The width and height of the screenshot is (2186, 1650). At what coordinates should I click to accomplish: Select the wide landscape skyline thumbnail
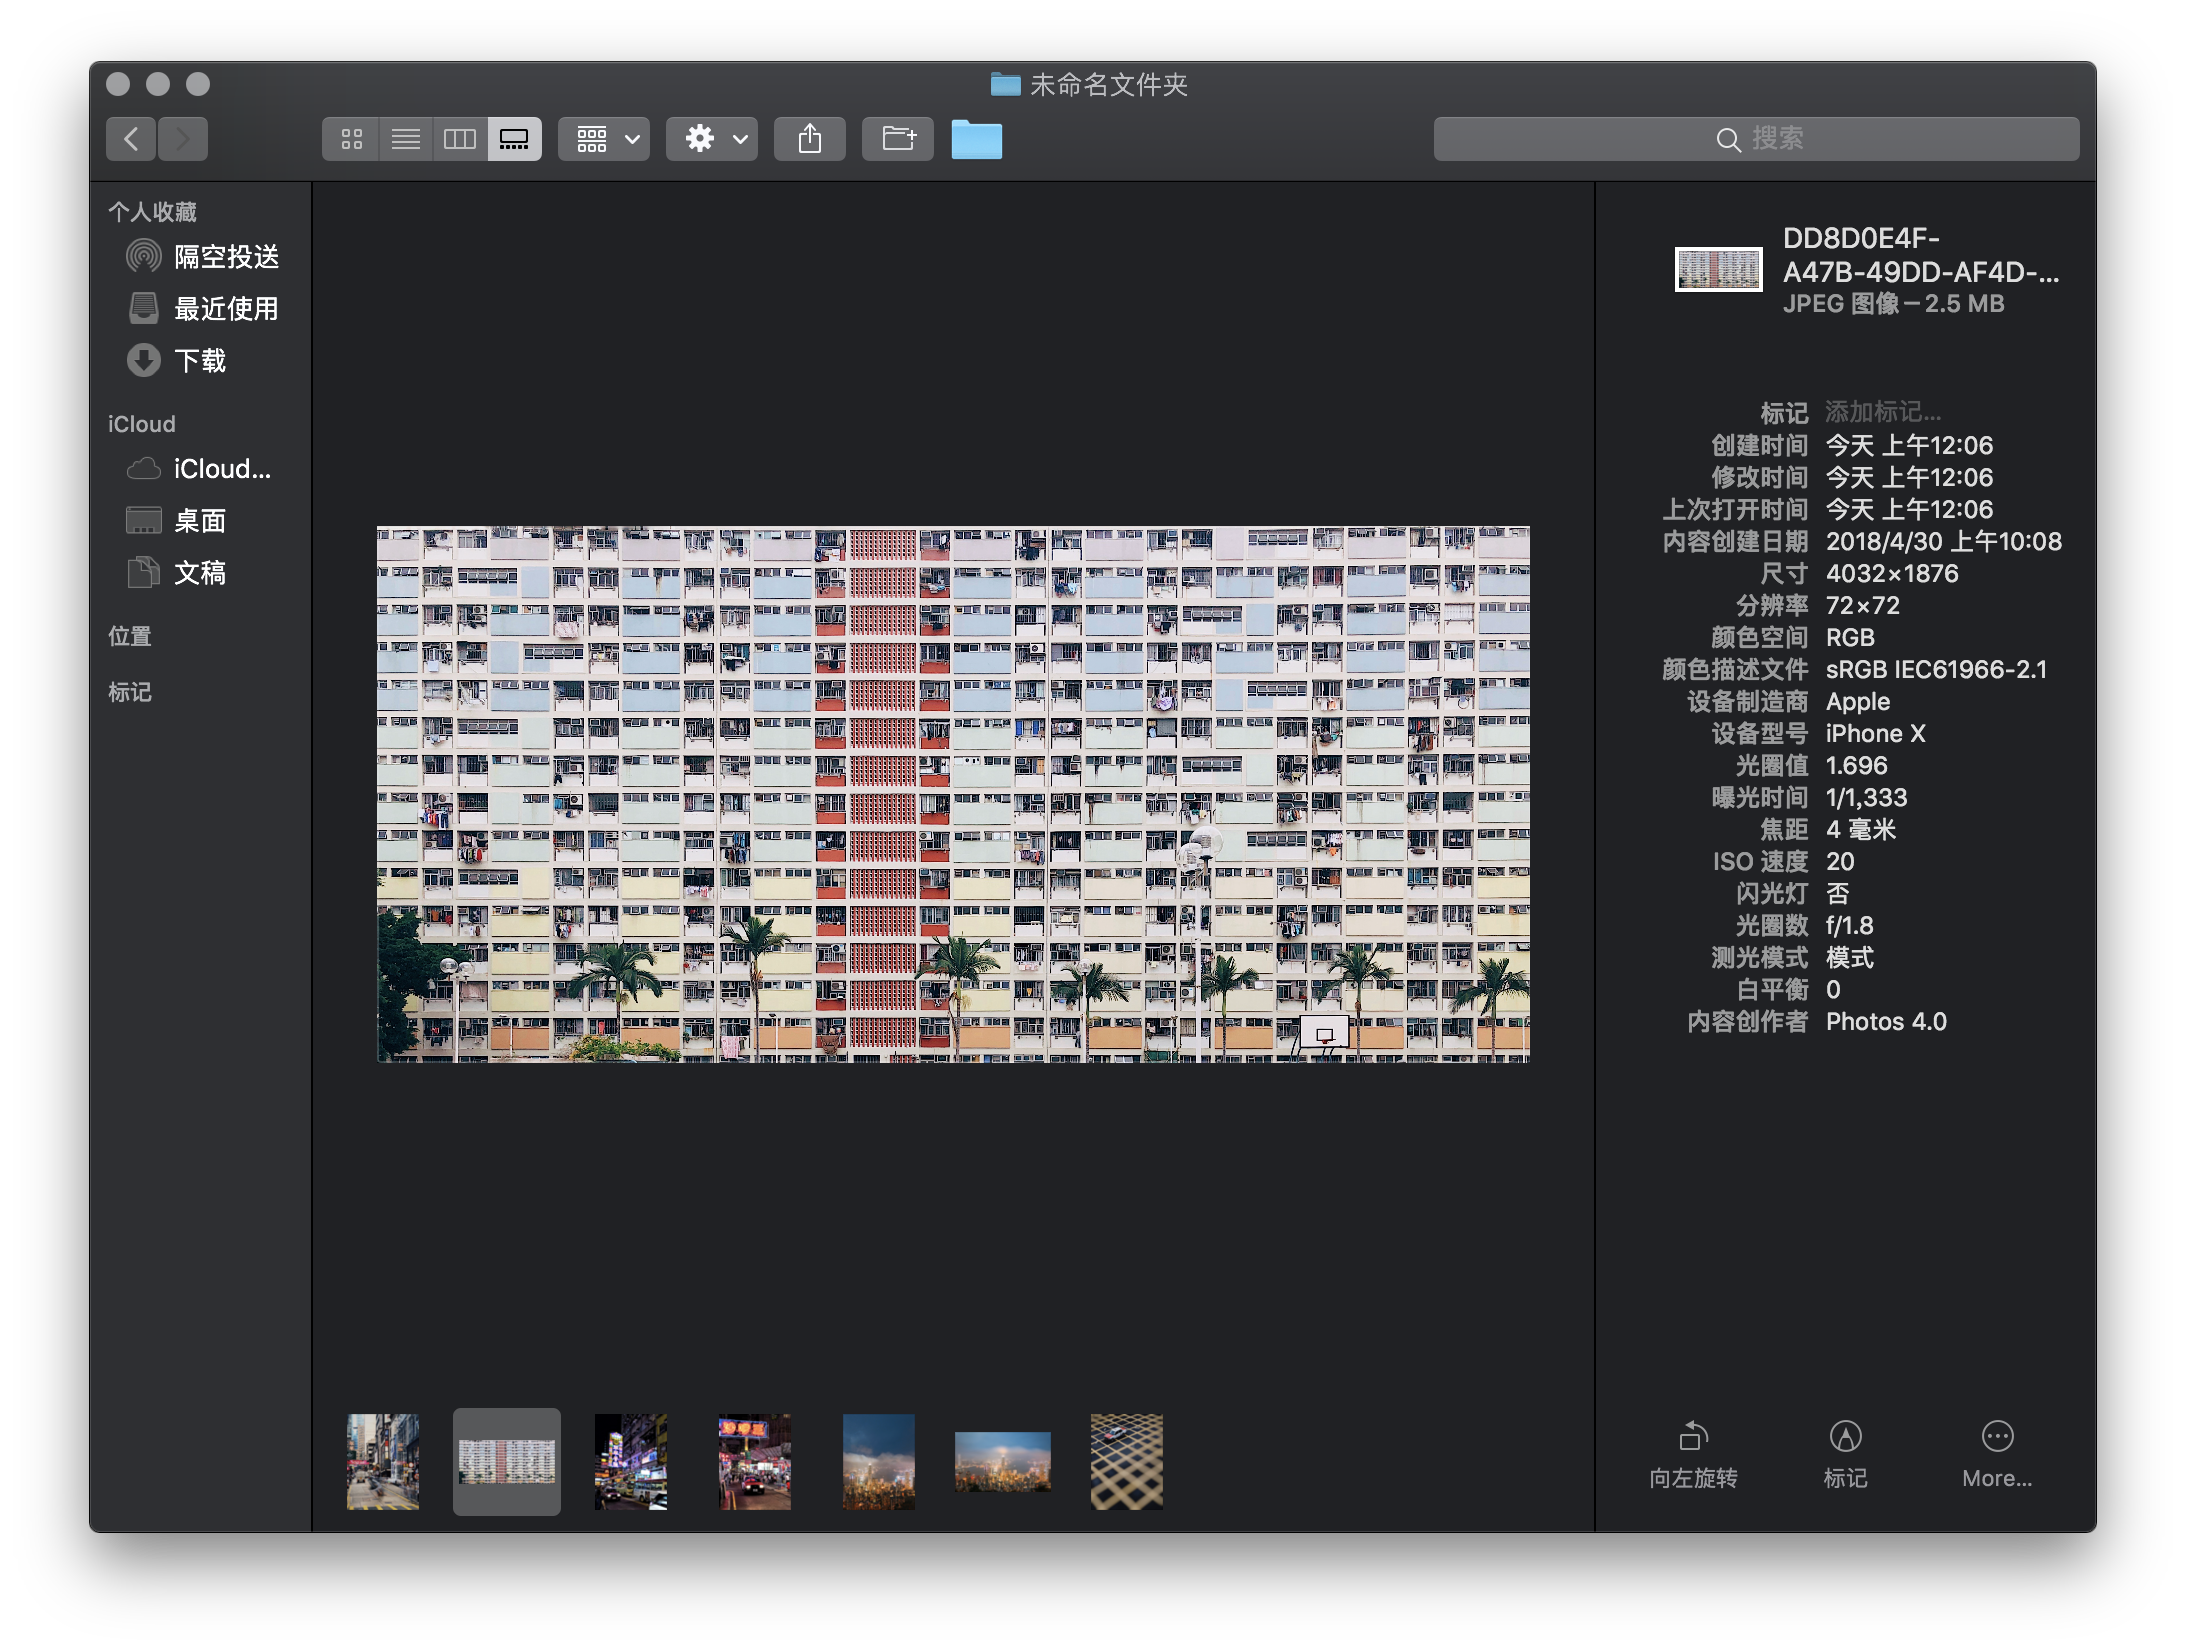[x=1003, y=1461]
